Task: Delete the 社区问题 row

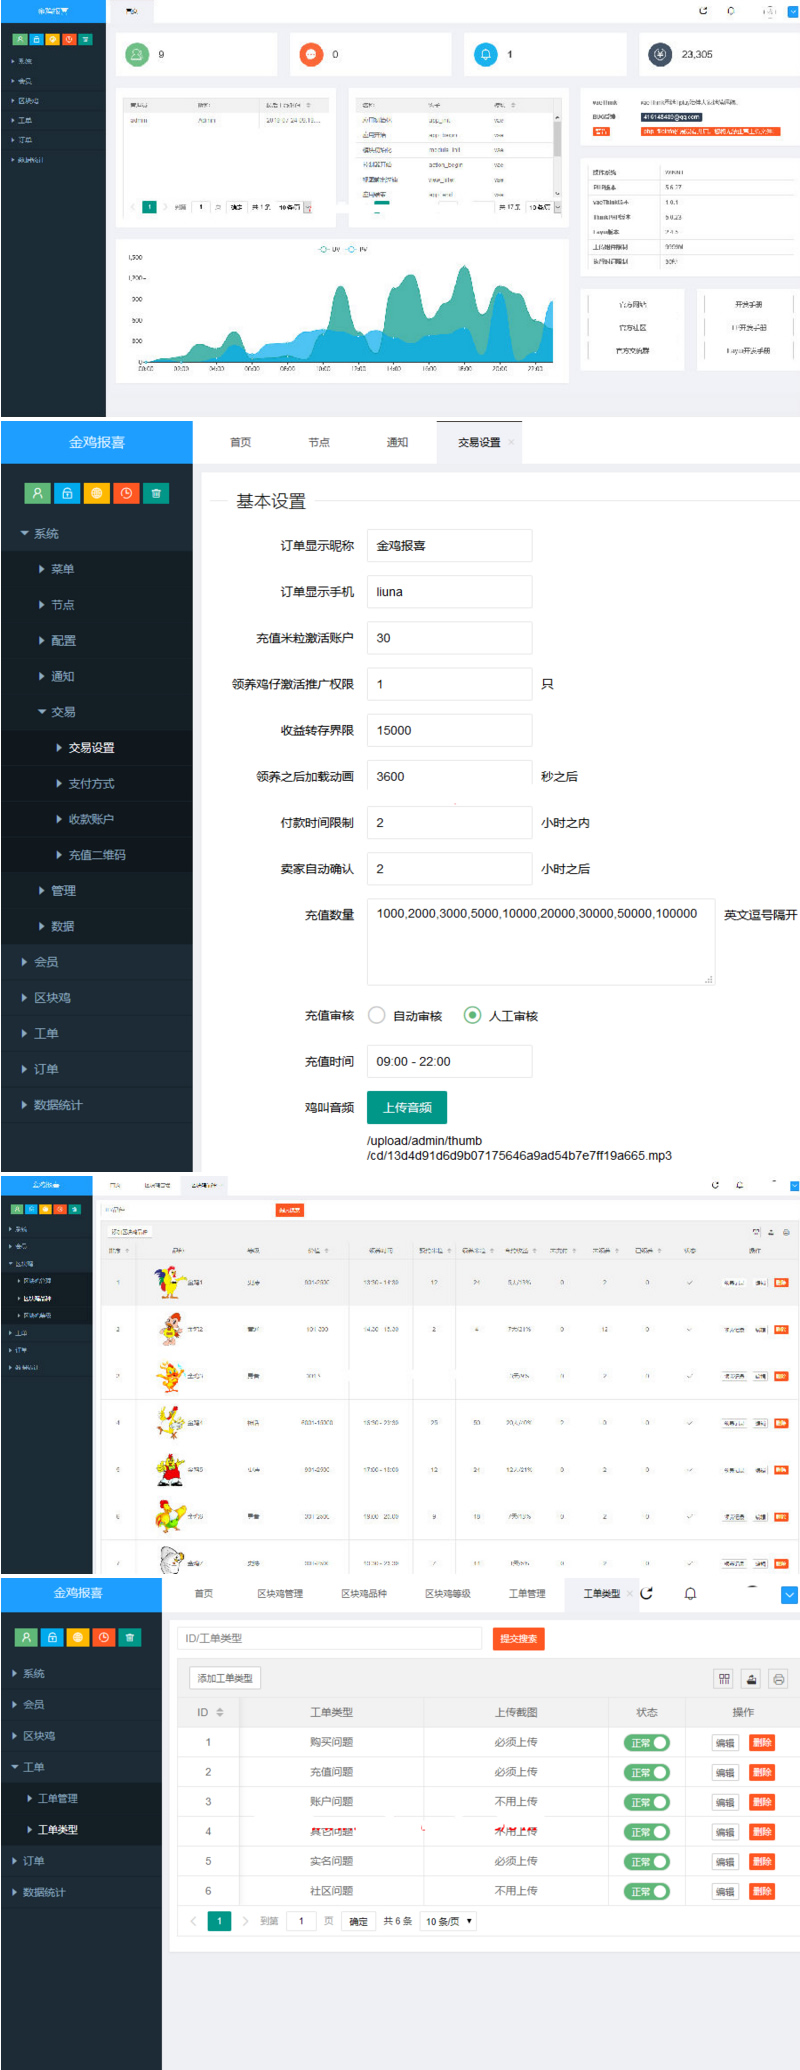Action: point(762,1891)
